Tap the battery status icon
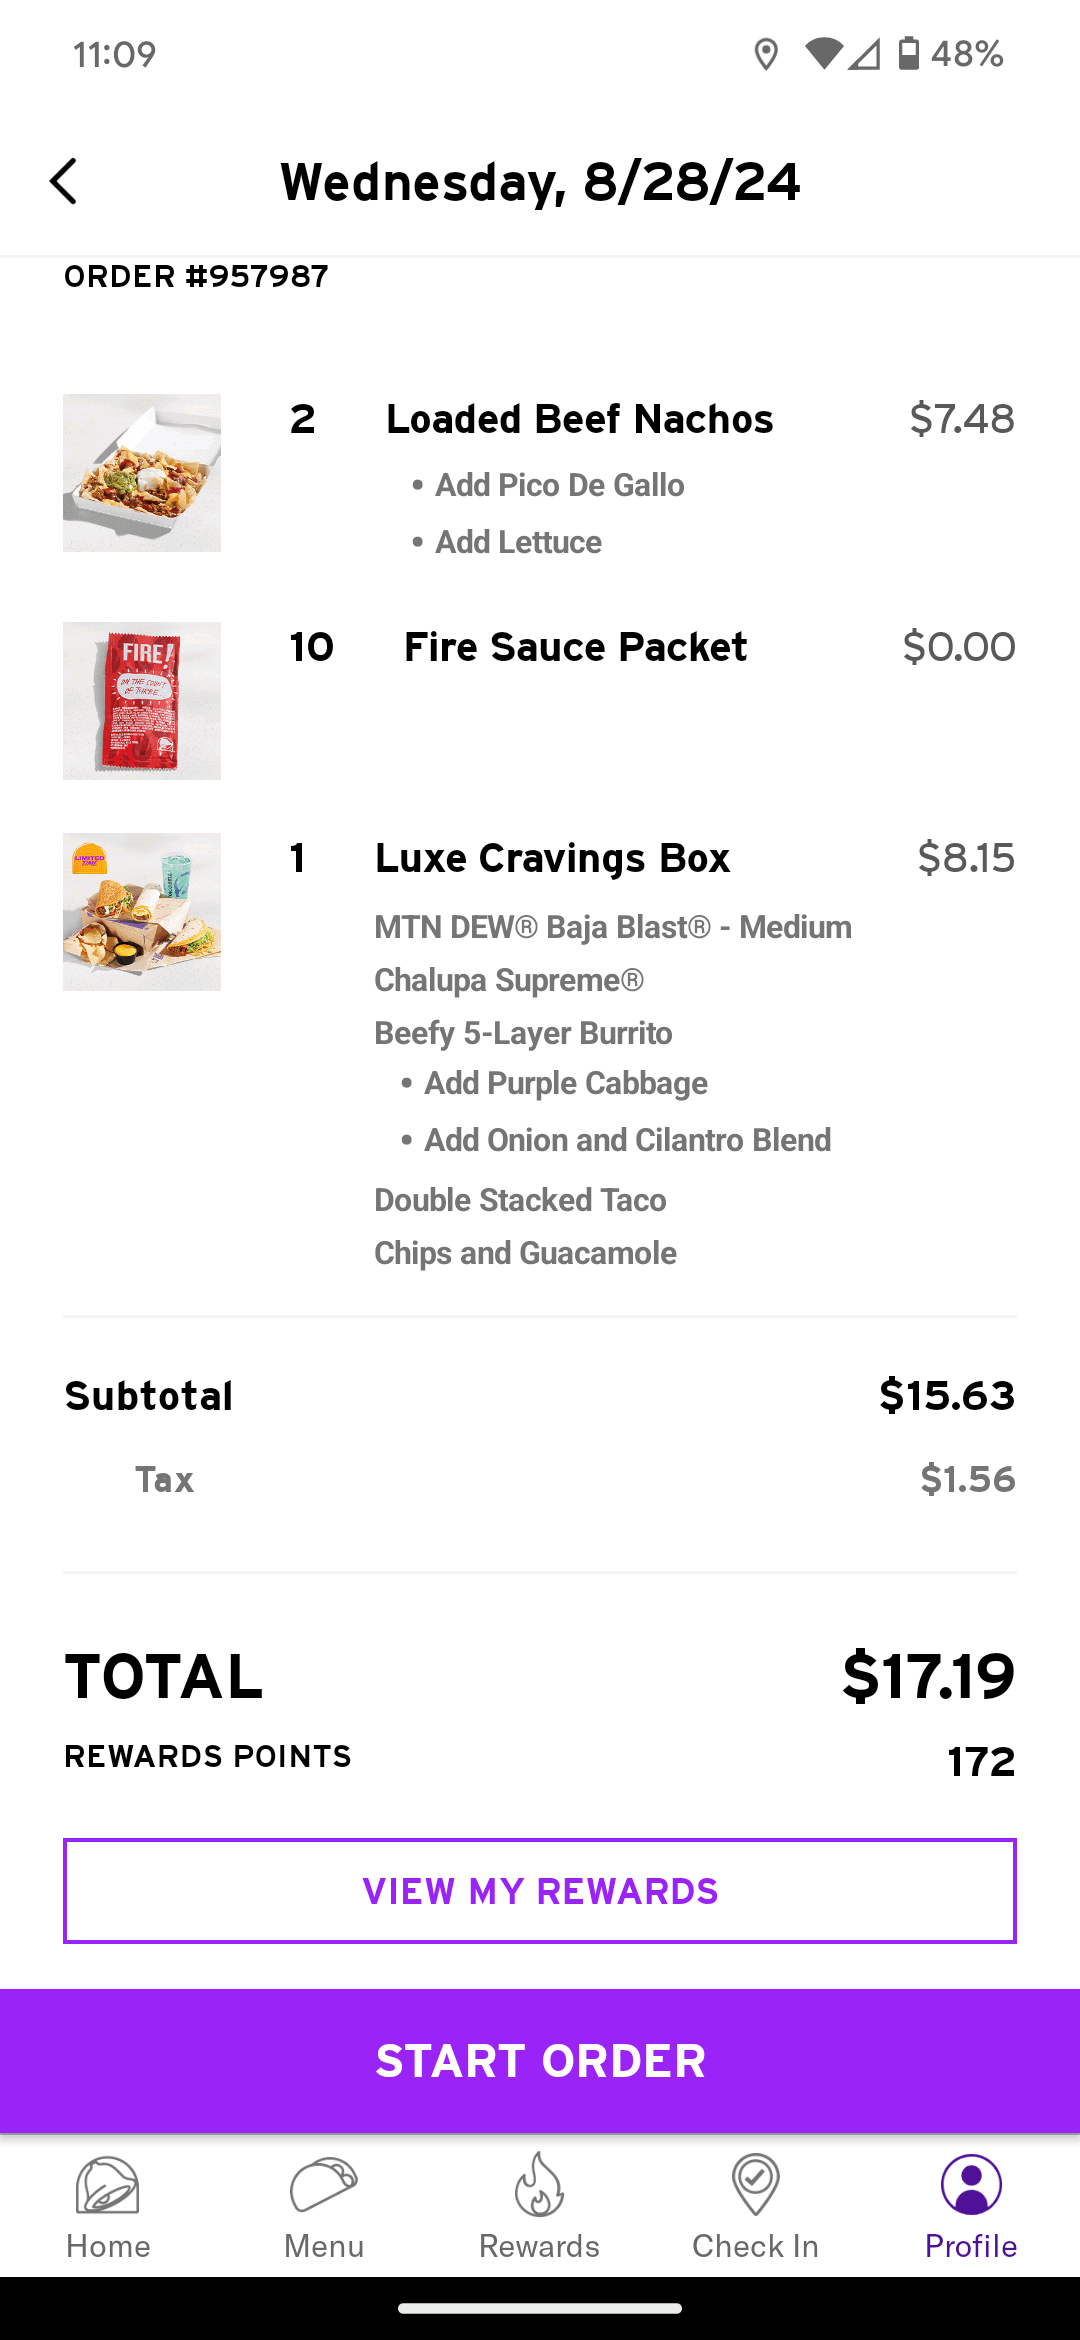The height and width of the screenshot is (2340, 1080). [x=908, y=54]
